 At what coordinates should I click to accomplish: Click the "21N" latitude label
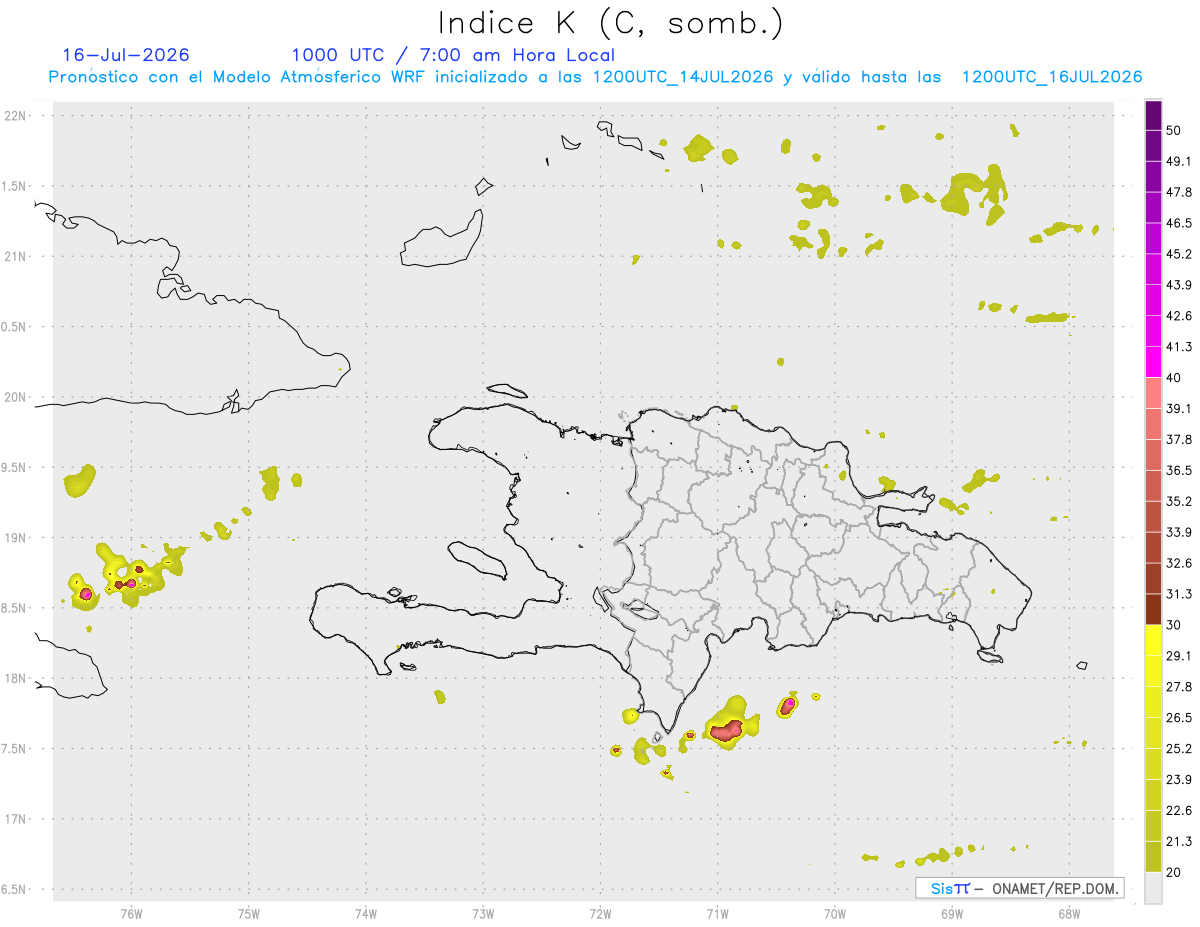tap(17, 257)
